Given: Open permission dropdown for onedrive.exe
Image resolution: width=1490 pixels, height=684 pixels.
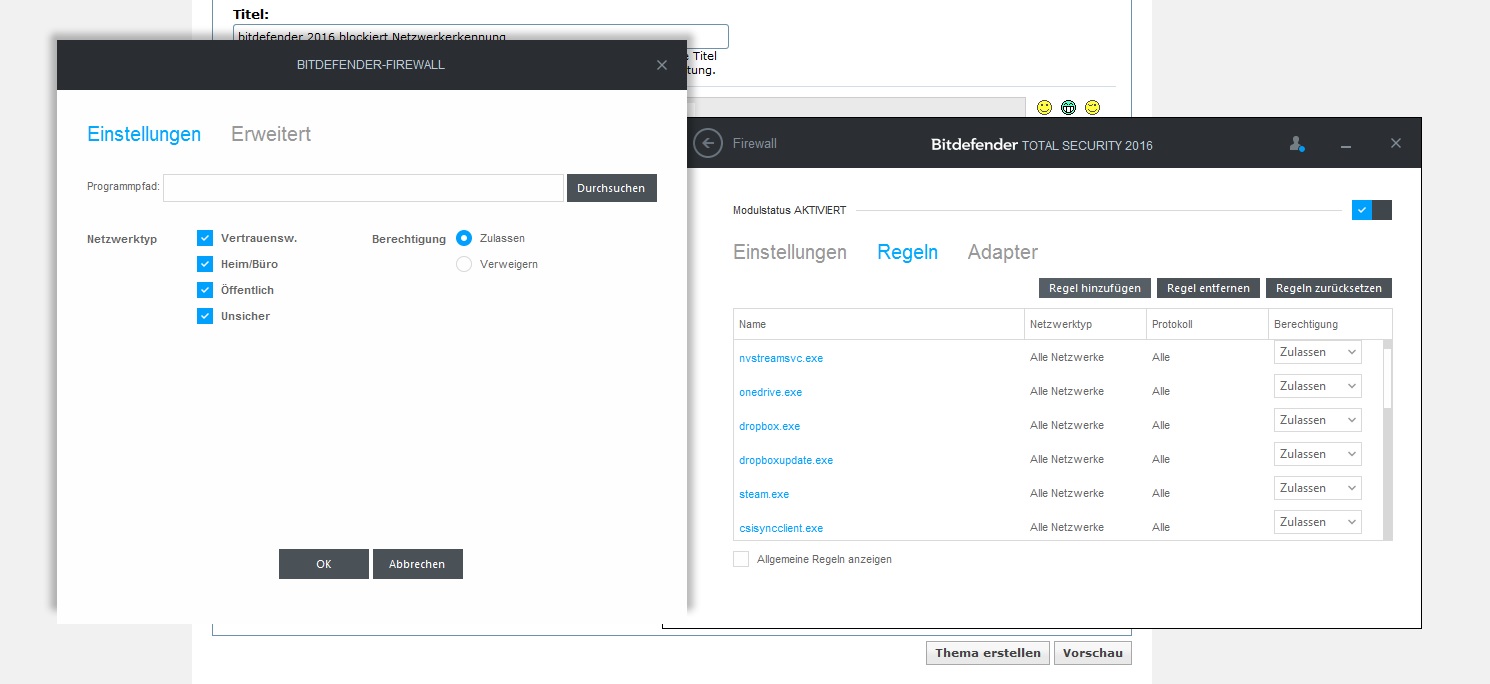Looking at the screenshot, I should (1317, 386).
